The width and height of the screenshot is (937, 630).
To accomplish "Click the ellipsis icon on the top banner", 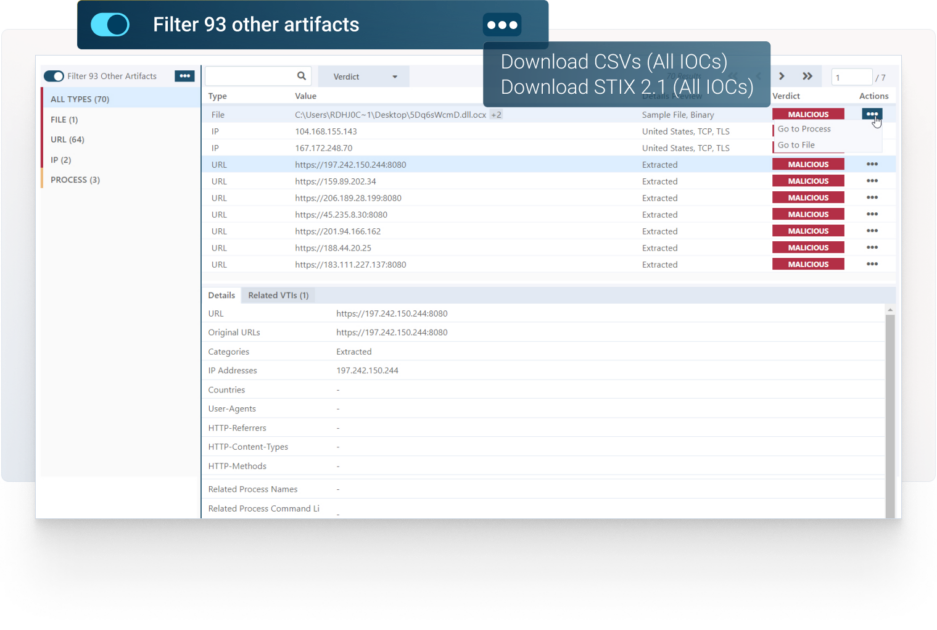I will [501, 25].
